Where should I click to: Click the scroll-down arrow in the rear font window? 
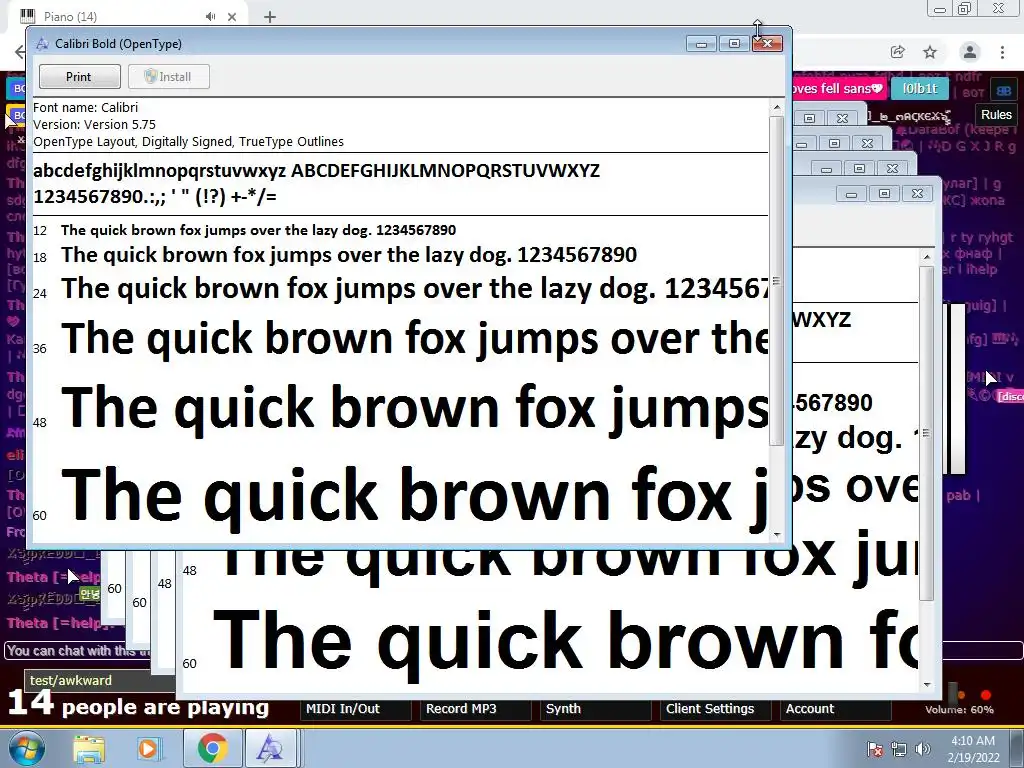(x=927, y=684)
